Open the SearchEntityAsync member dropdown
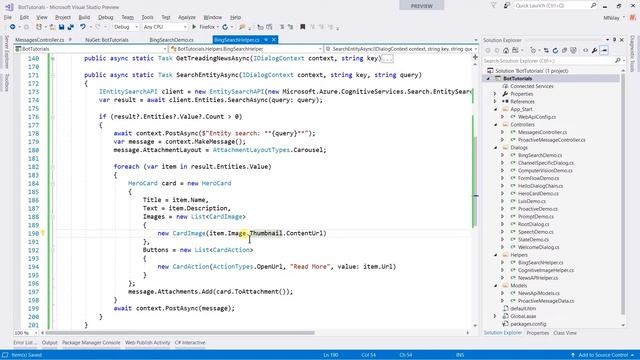Image resolution: width=640 pixels, height=360 pixels. 401,49
